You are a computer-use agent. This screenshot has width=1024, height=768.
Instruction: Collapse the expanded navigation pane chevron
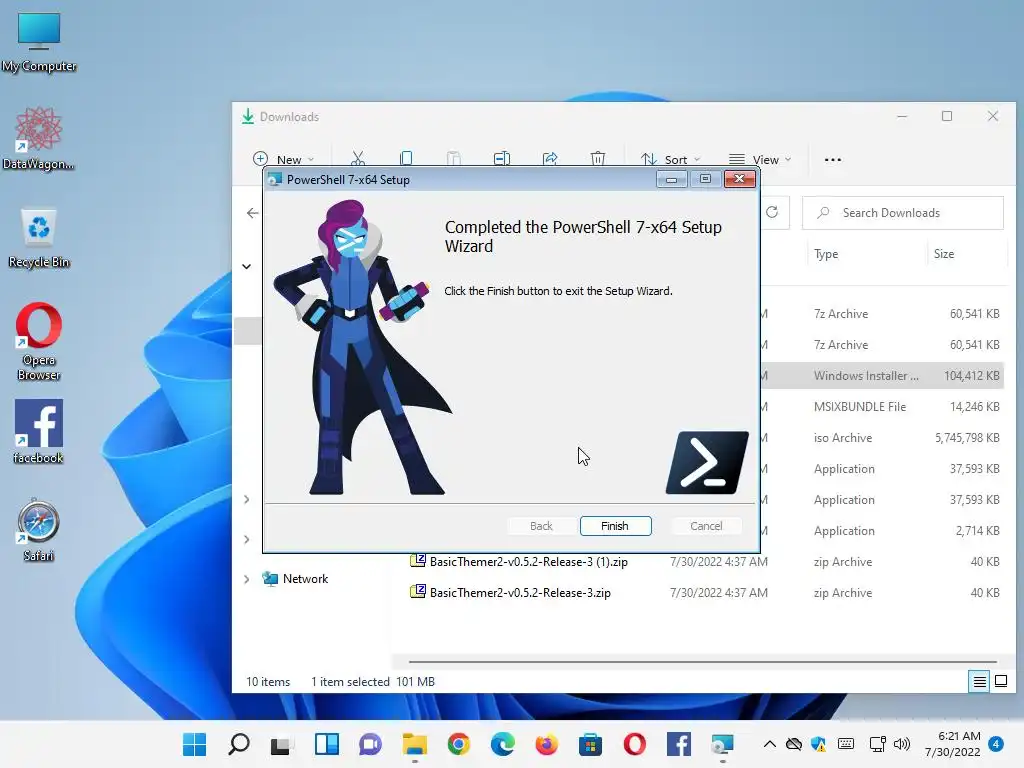coord(246,266)
